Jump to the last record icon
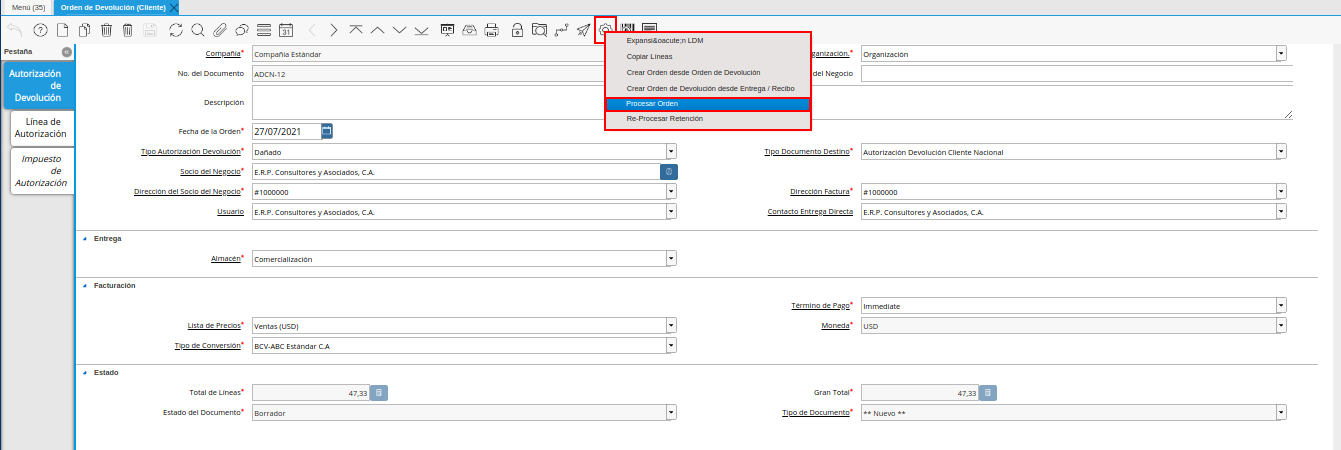1341x450 pixels. point(421,30)
